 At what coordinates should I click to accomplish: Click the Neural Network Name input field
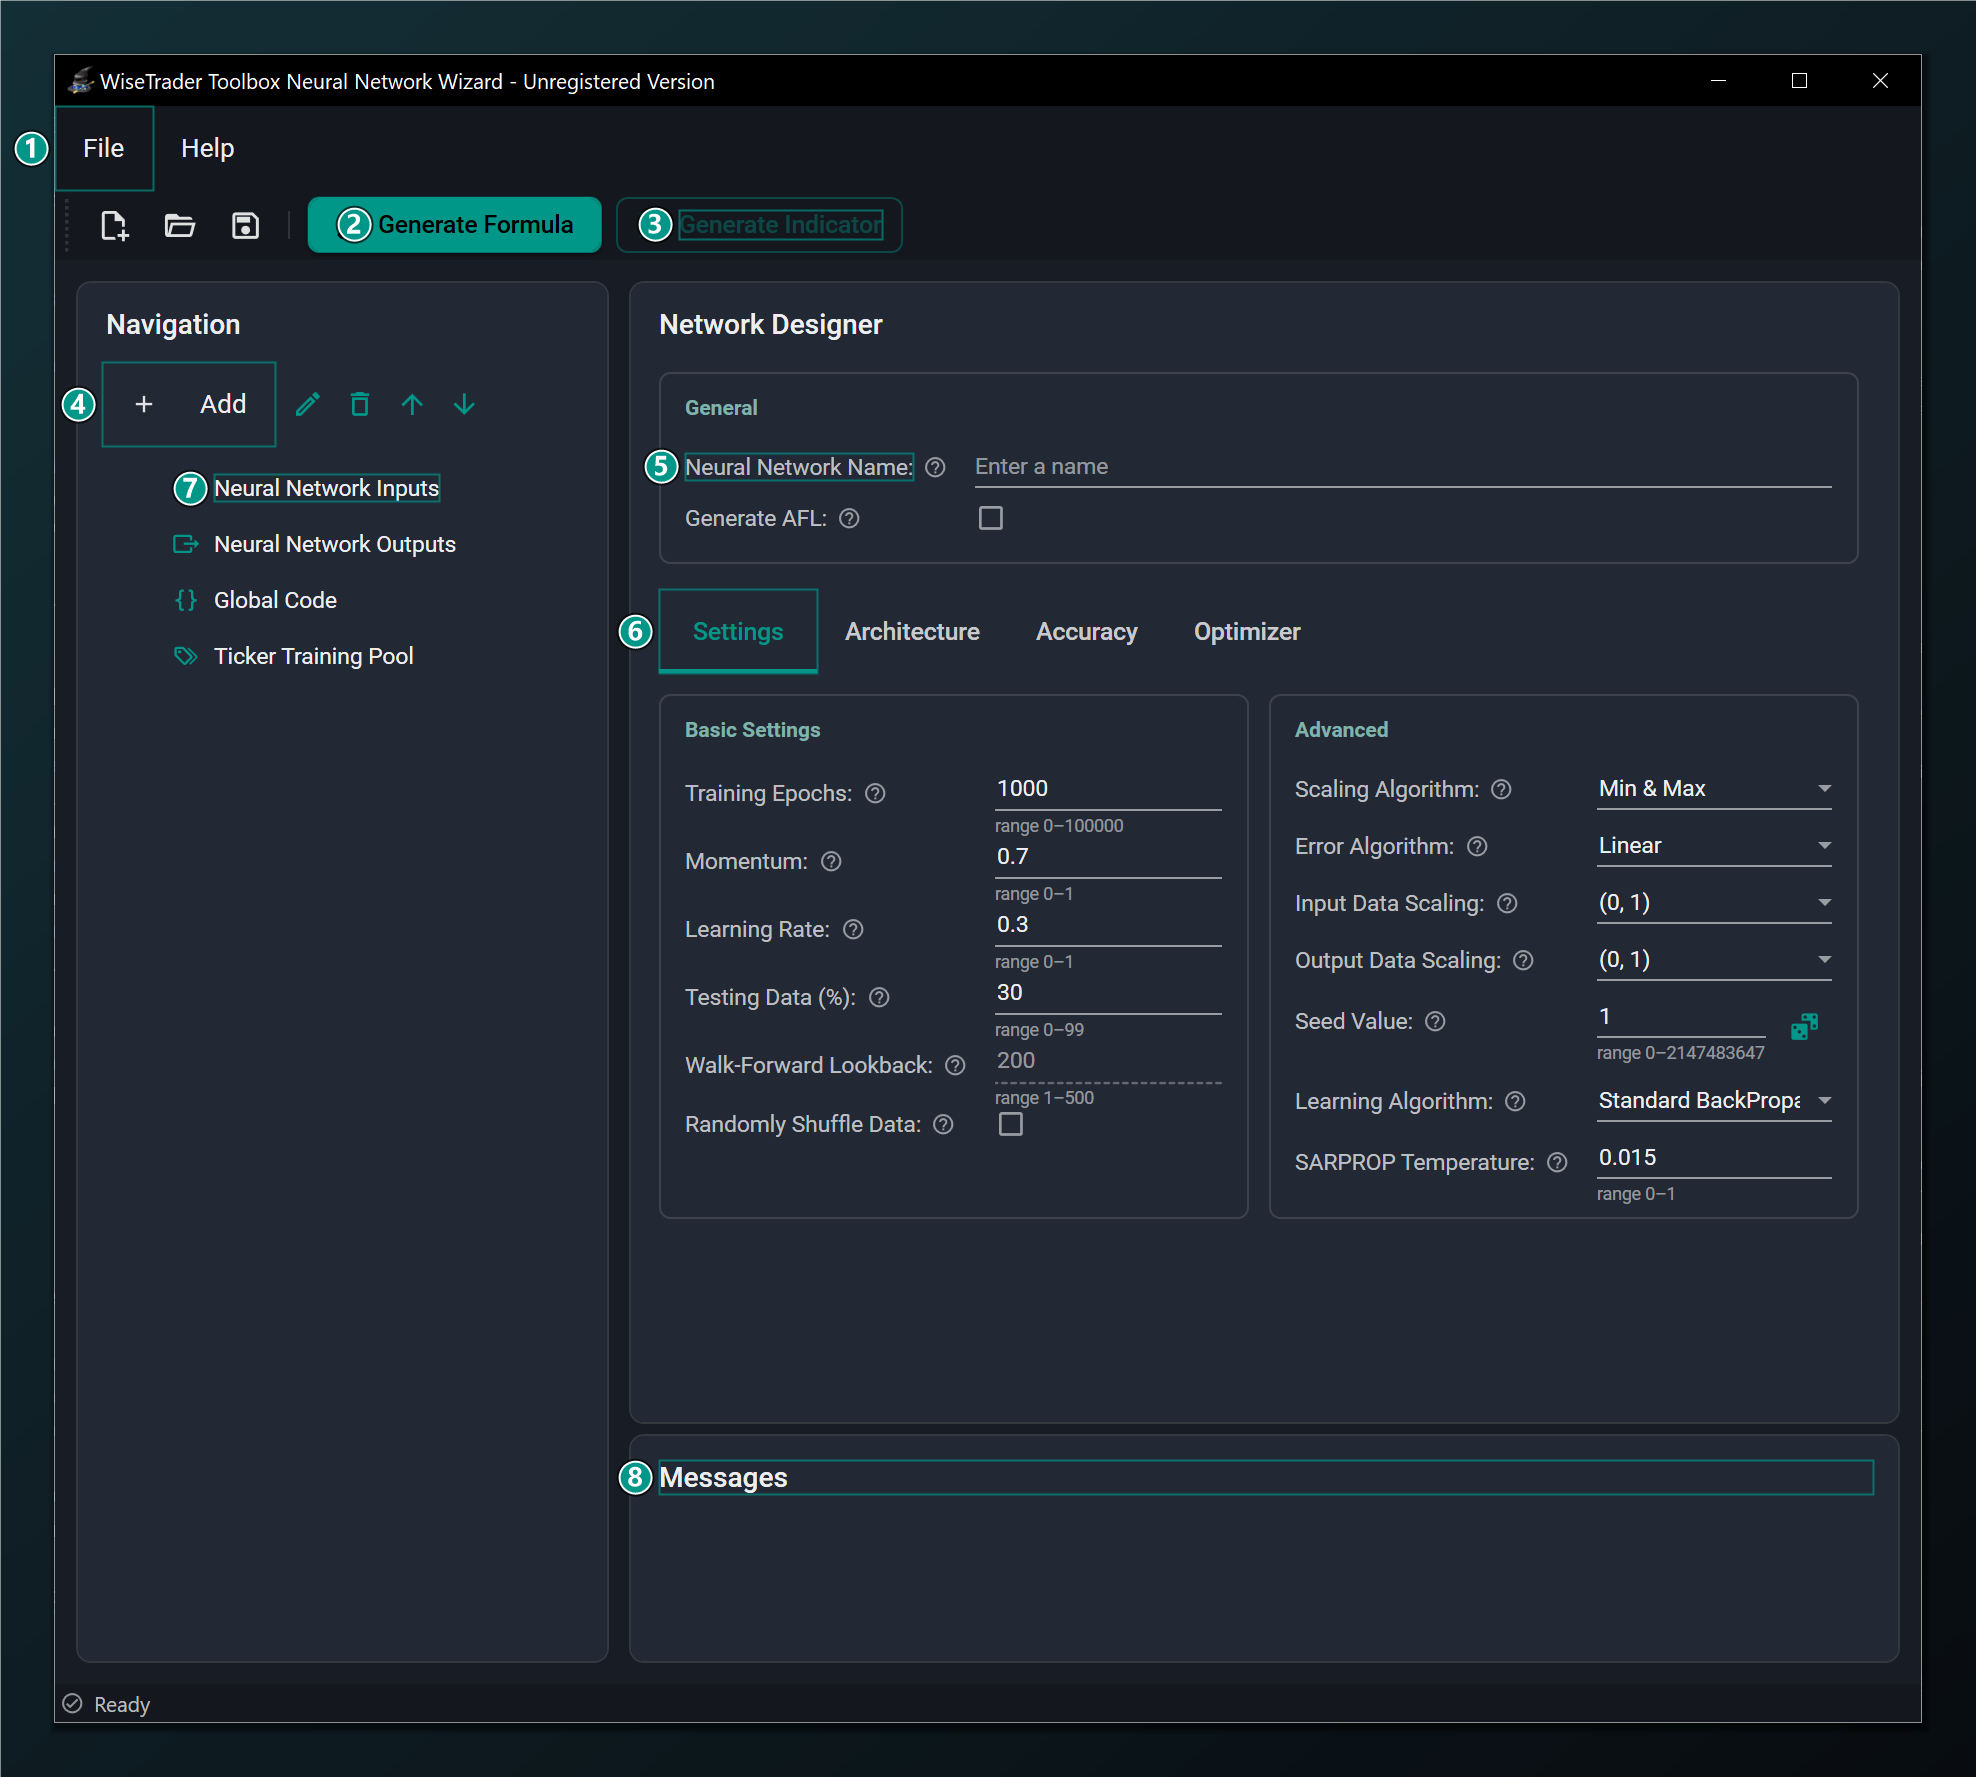[1403, 467]
